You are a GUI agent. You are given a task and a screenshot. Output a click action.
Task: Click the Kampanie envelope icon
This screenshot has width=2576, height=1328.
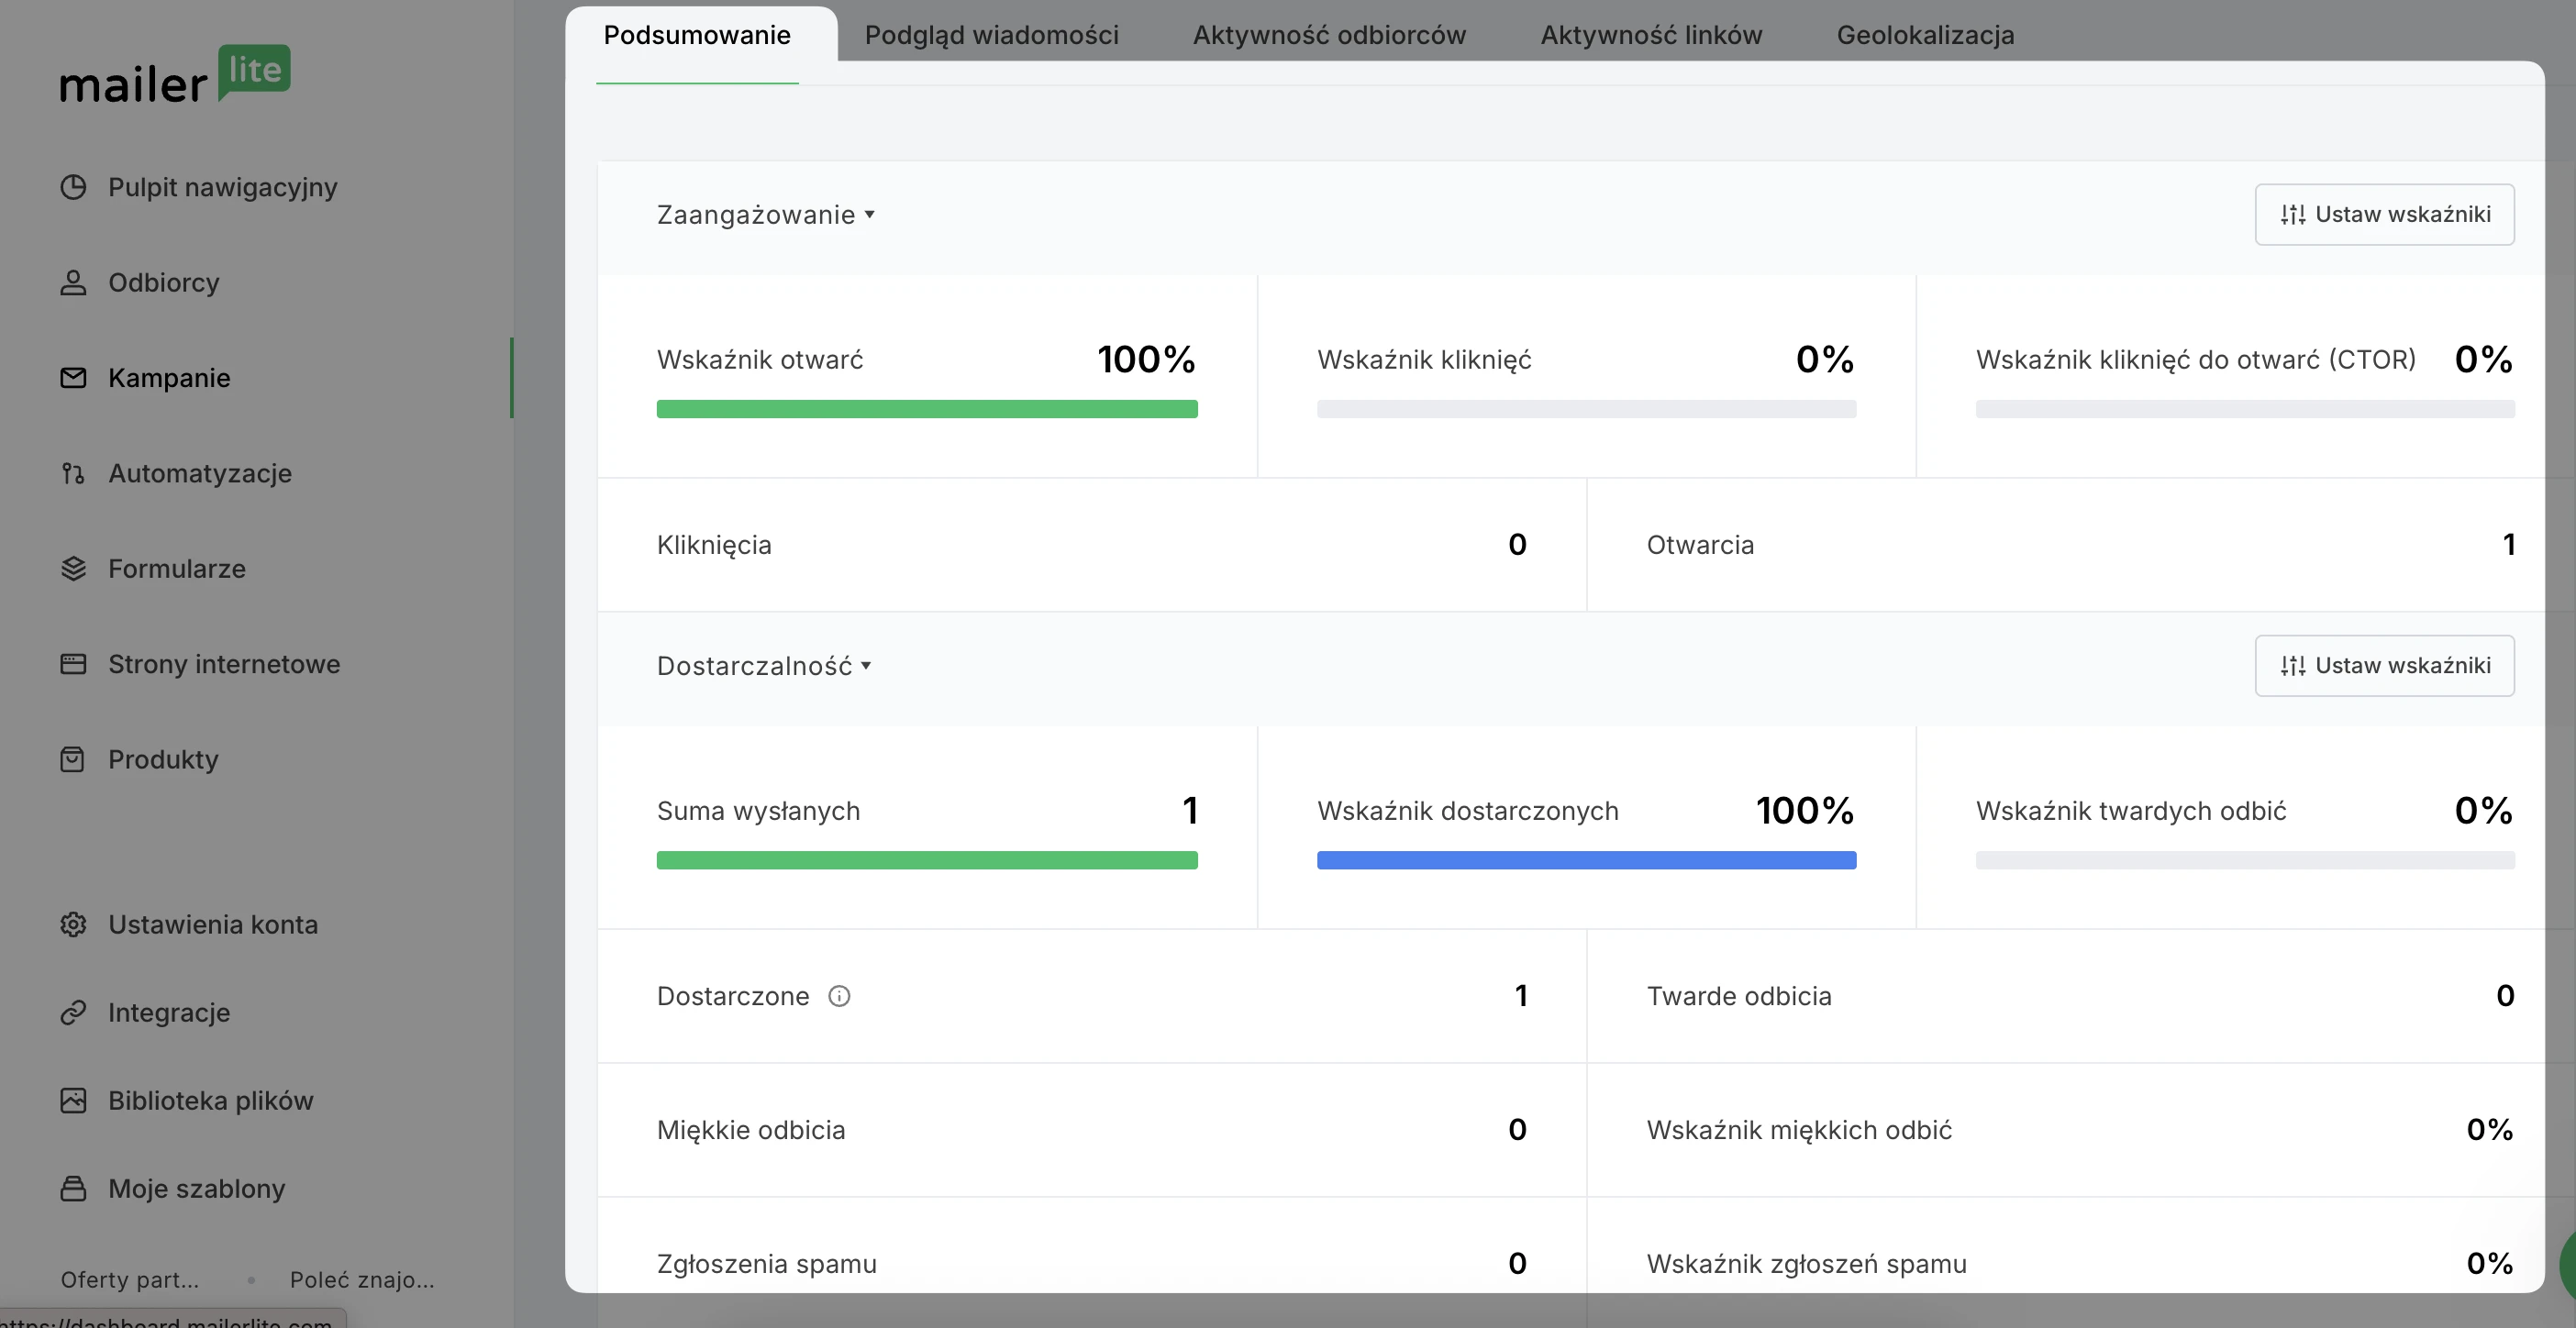(x=73, y=378)
